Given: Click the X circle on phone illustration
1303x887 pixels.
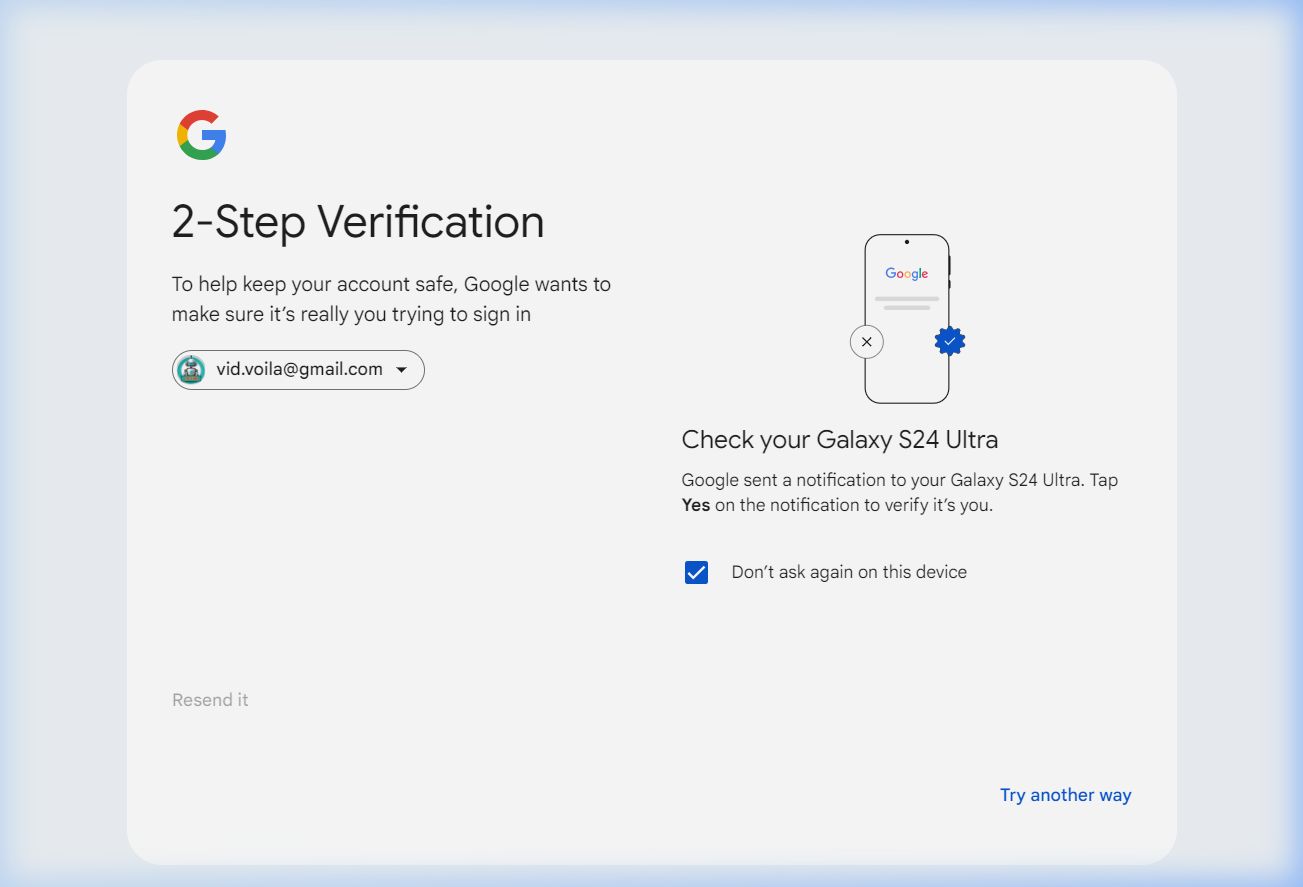Looking at the screenshot, I should point(866,342).
